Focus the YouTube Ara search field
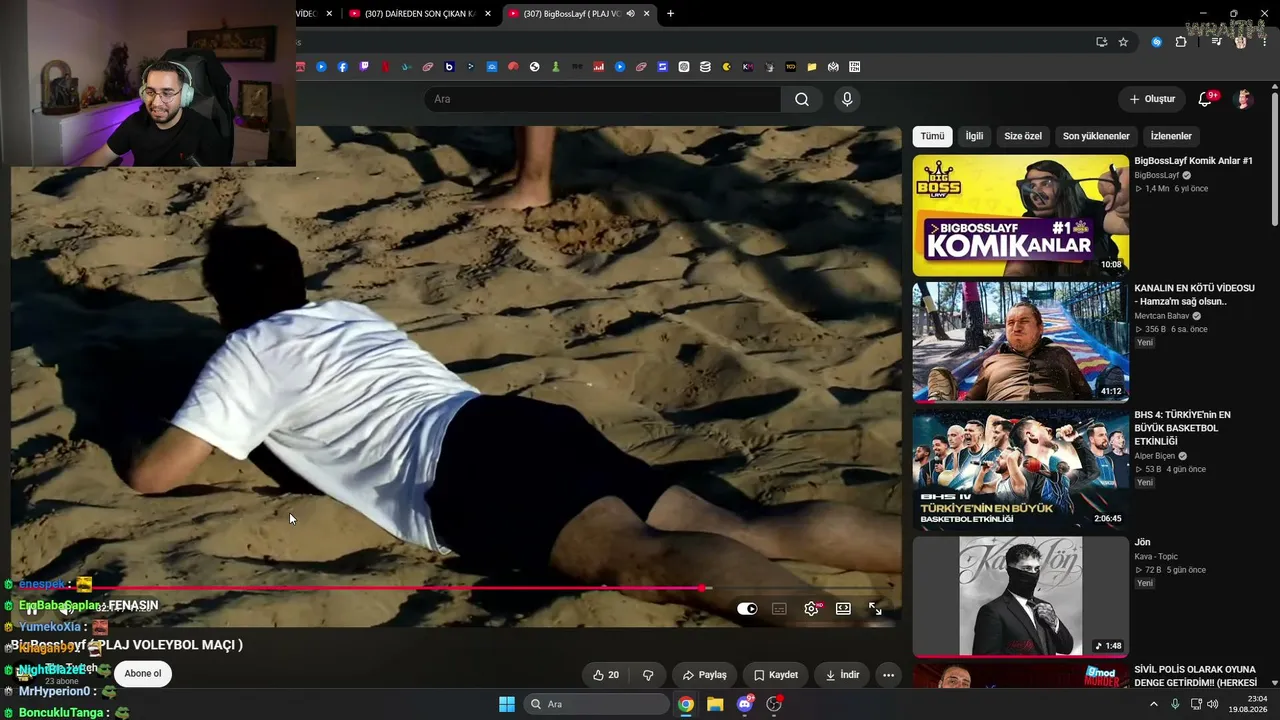The width and height of the screenshot is (1280, 720). point(603,99)
